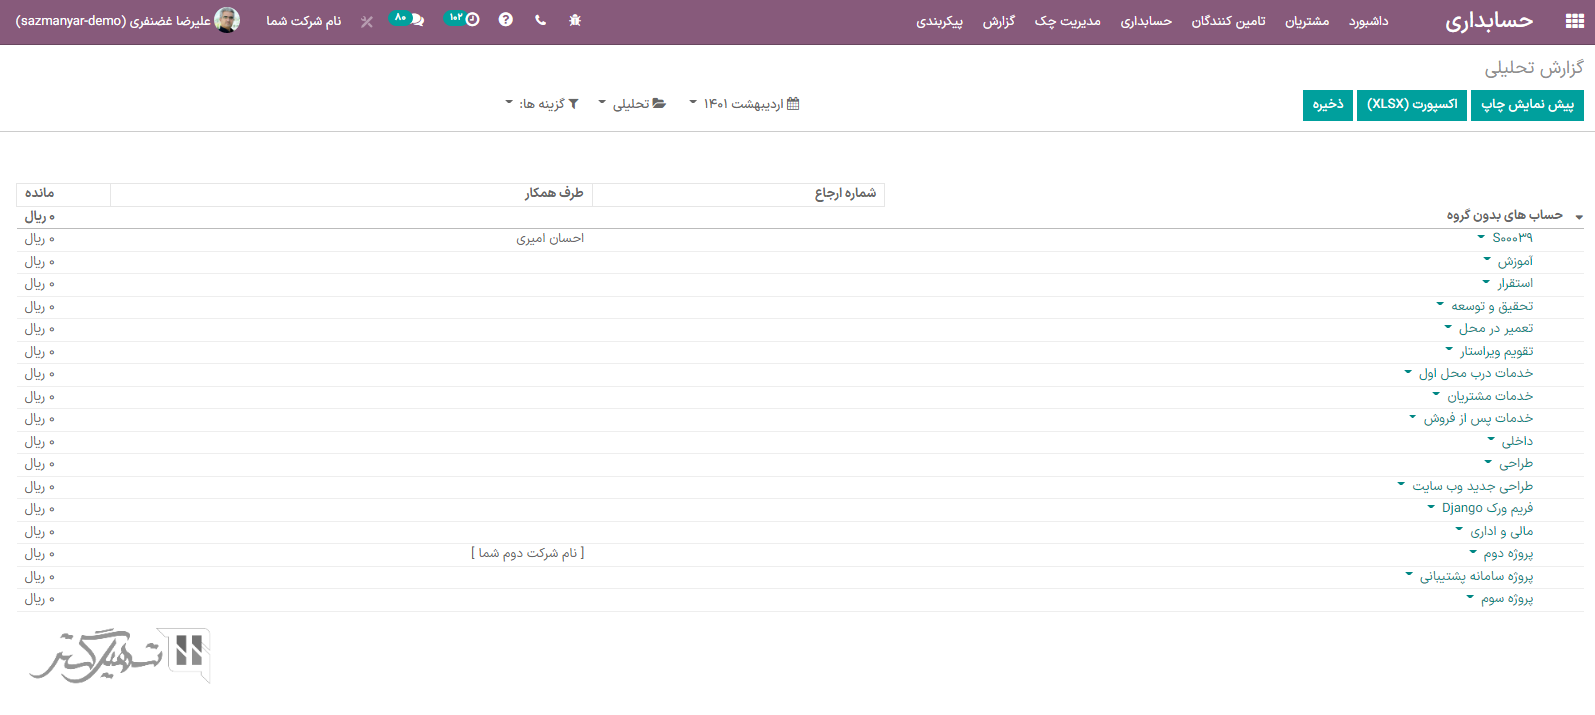Open the caret next to مالی و اداری
The width and height of the screenshot is (1595, 715).
point(1459,530)
